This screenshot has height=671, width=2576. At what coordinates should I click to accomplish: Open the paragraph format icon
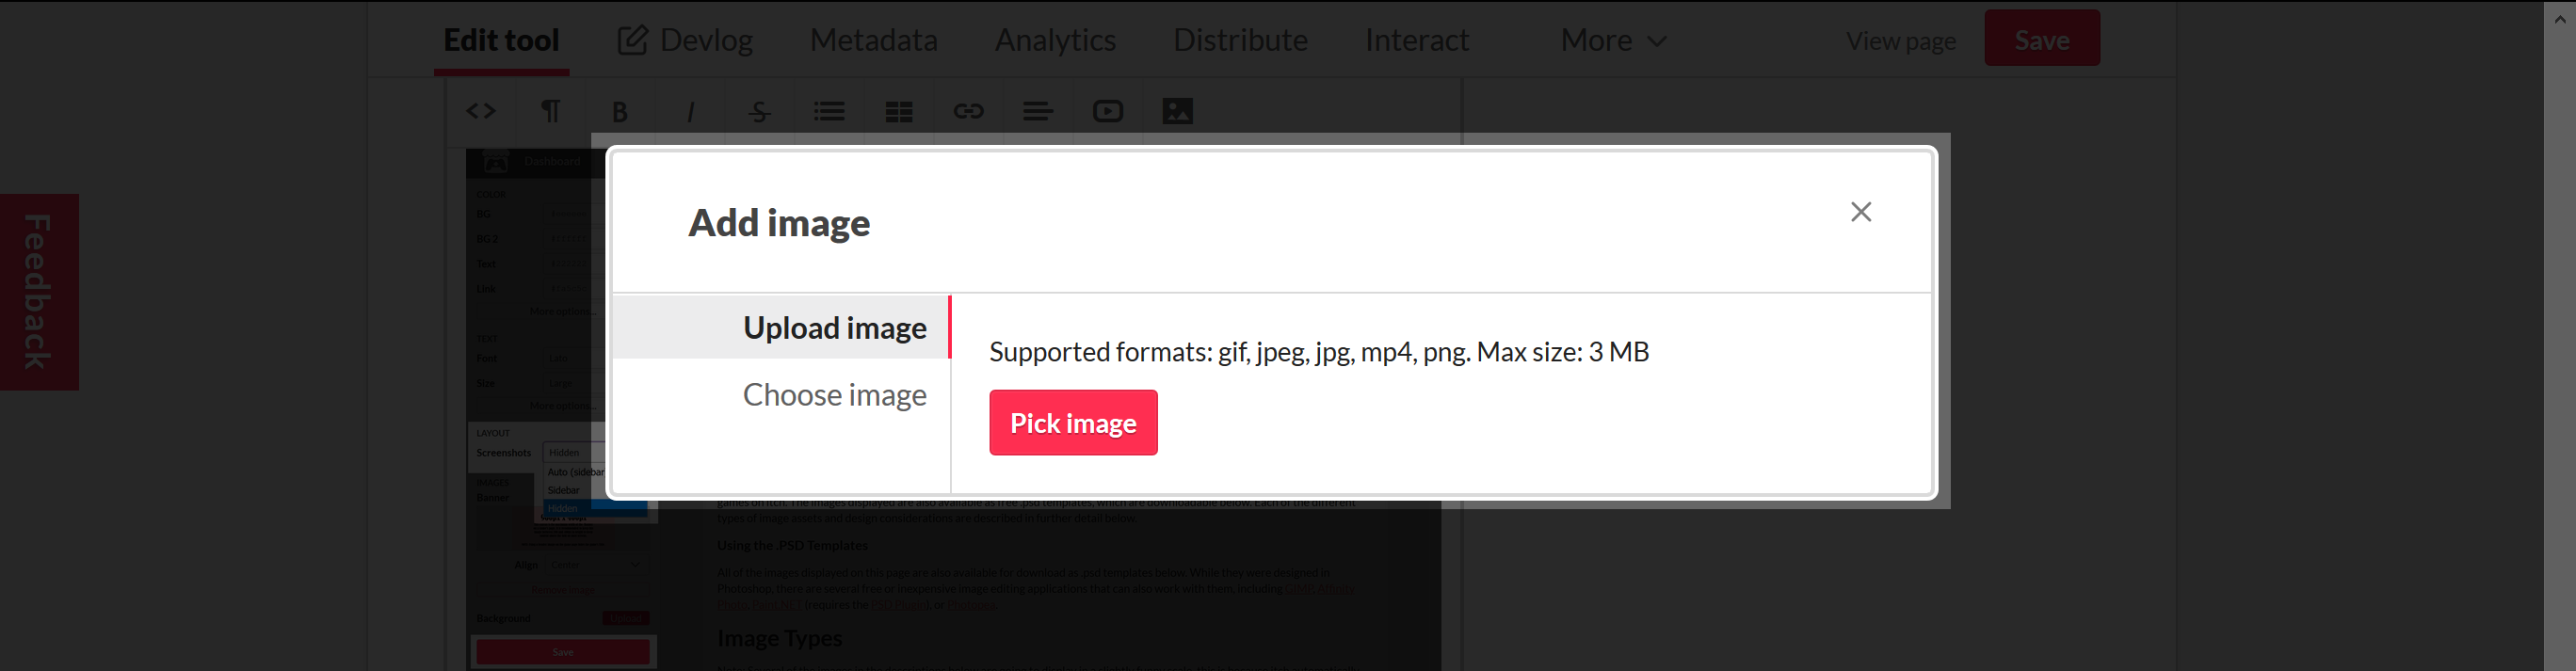coord(550,111)
